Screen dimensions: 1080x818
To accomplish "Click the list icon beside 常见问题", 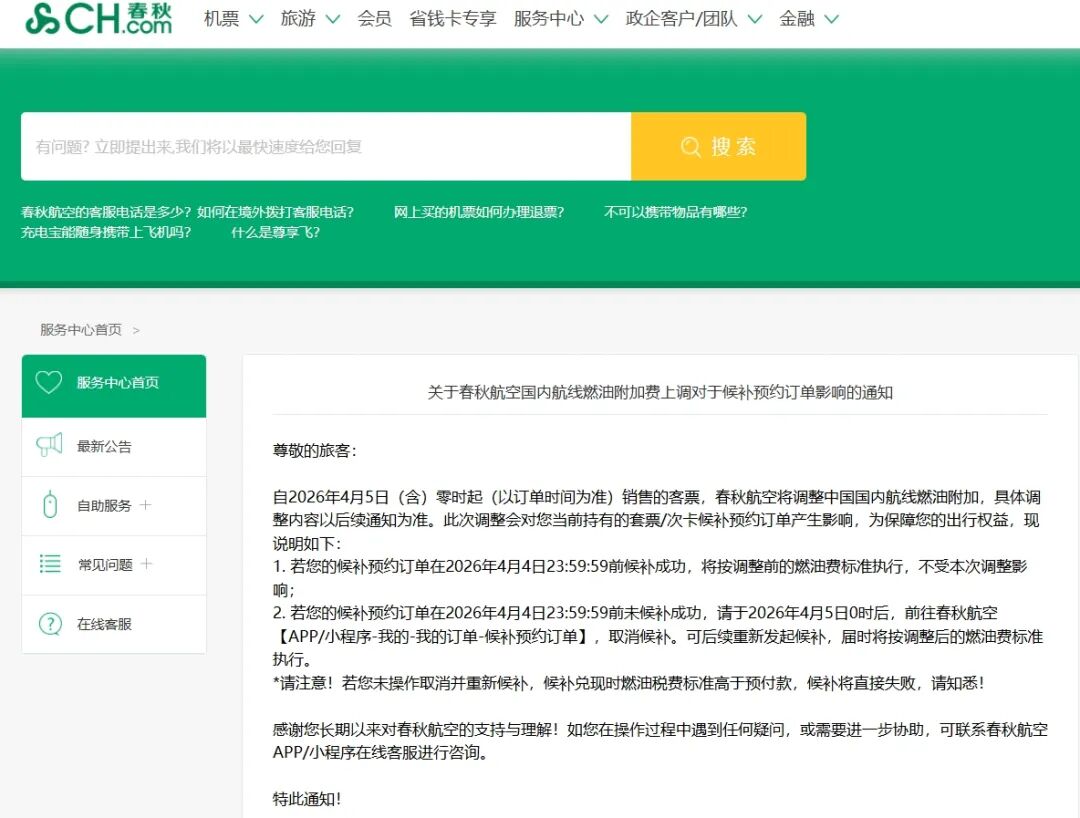I will 50,564.
